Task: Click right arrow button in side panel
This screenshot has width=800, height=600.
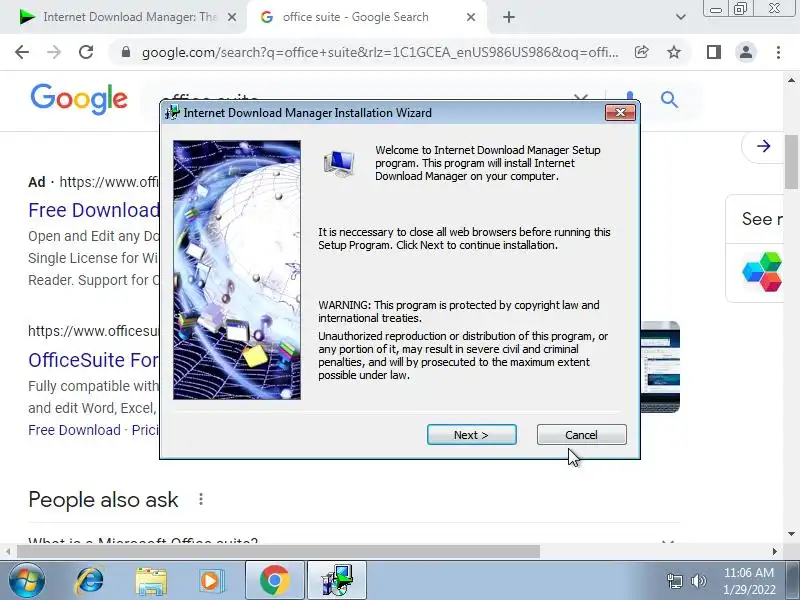Action: pyautogui.click(x=763, y=146)
